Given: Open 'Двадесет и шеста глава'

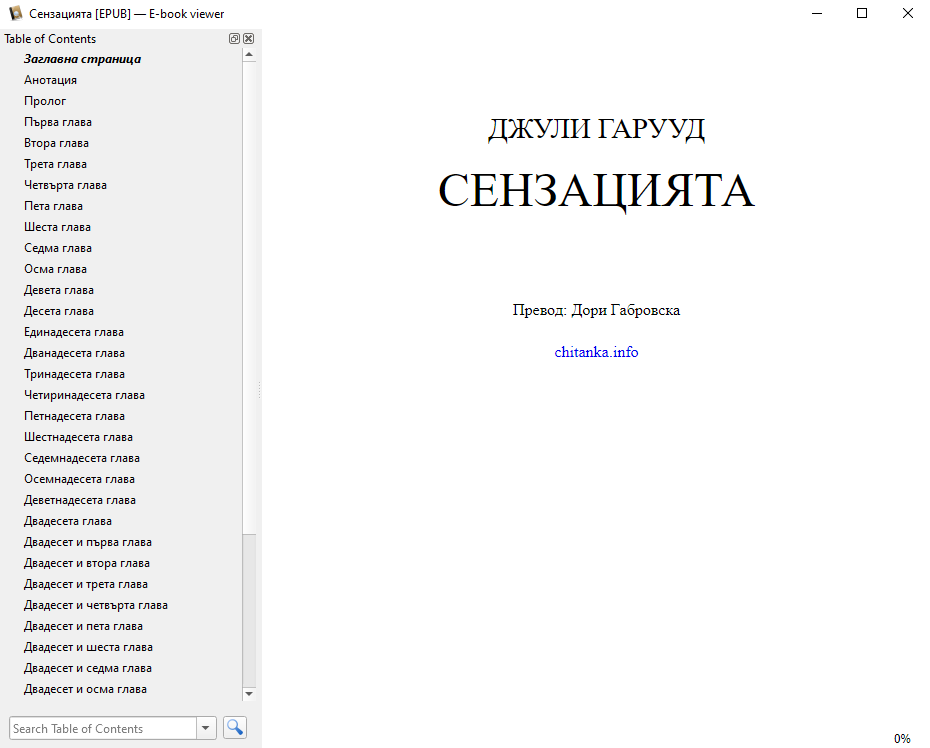Looking at the screenshot, I should tap(88, 647).
